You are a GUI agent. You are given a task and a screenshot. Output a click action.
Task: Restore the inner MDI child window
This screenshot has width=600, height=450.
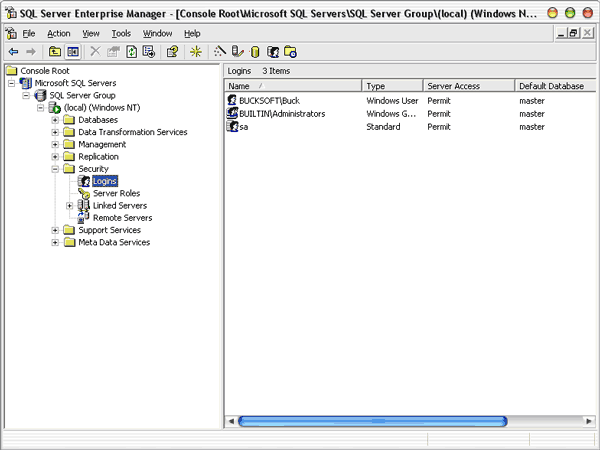[x=573, y=33]
